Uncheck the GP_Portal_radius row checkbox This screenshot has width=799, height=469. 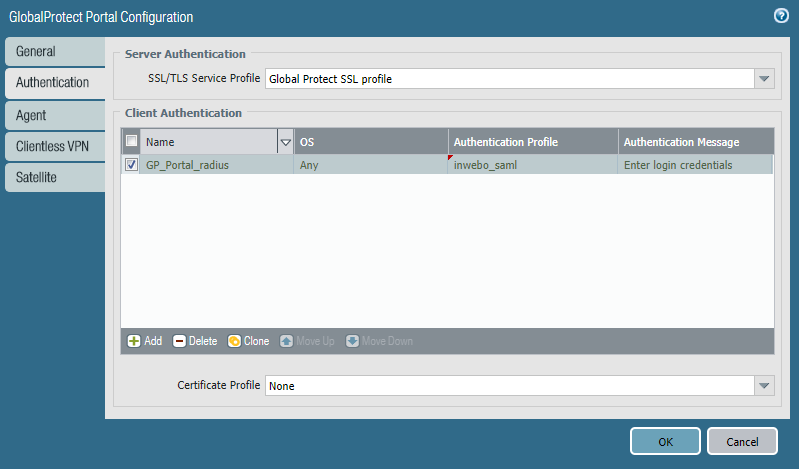click(131, 165)
